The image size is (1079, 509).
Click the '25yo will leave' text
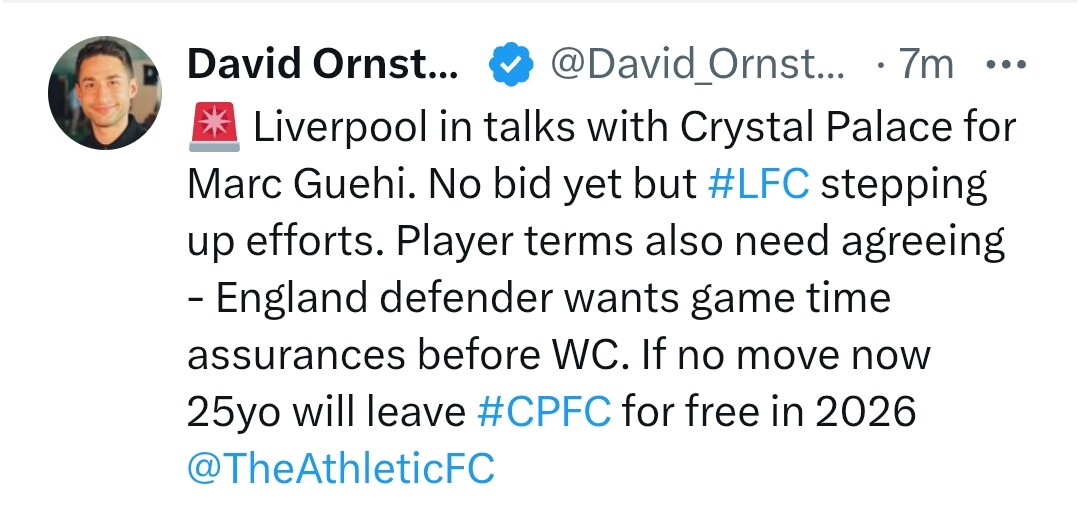(x=326, y=412)
